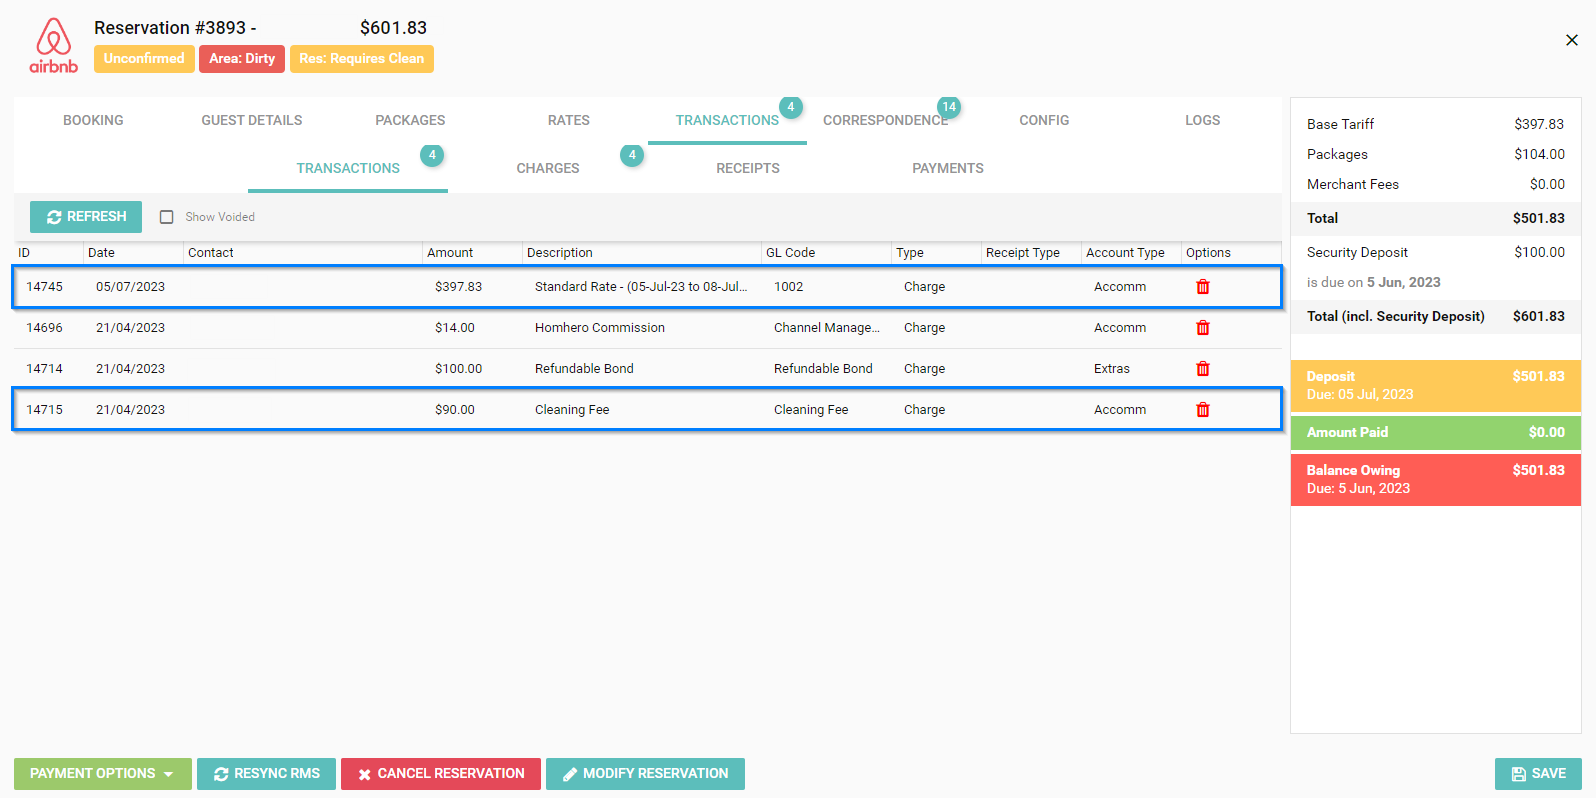Delete the Cleaning Fee transaction

pyautogui.click(x=1203, y=410)
